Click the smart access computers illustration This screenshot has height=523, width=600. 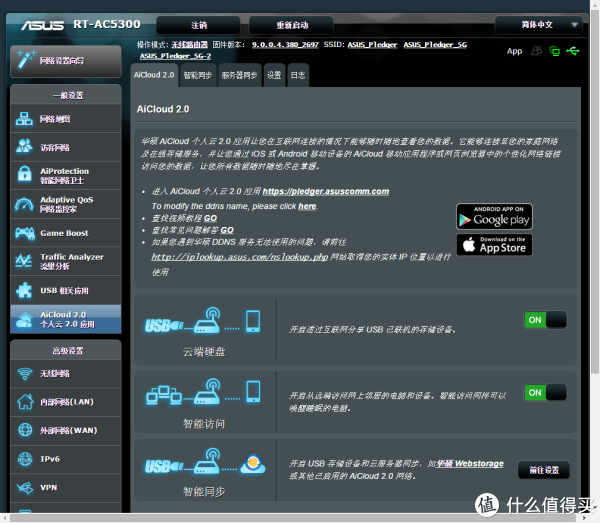(203, 392)
